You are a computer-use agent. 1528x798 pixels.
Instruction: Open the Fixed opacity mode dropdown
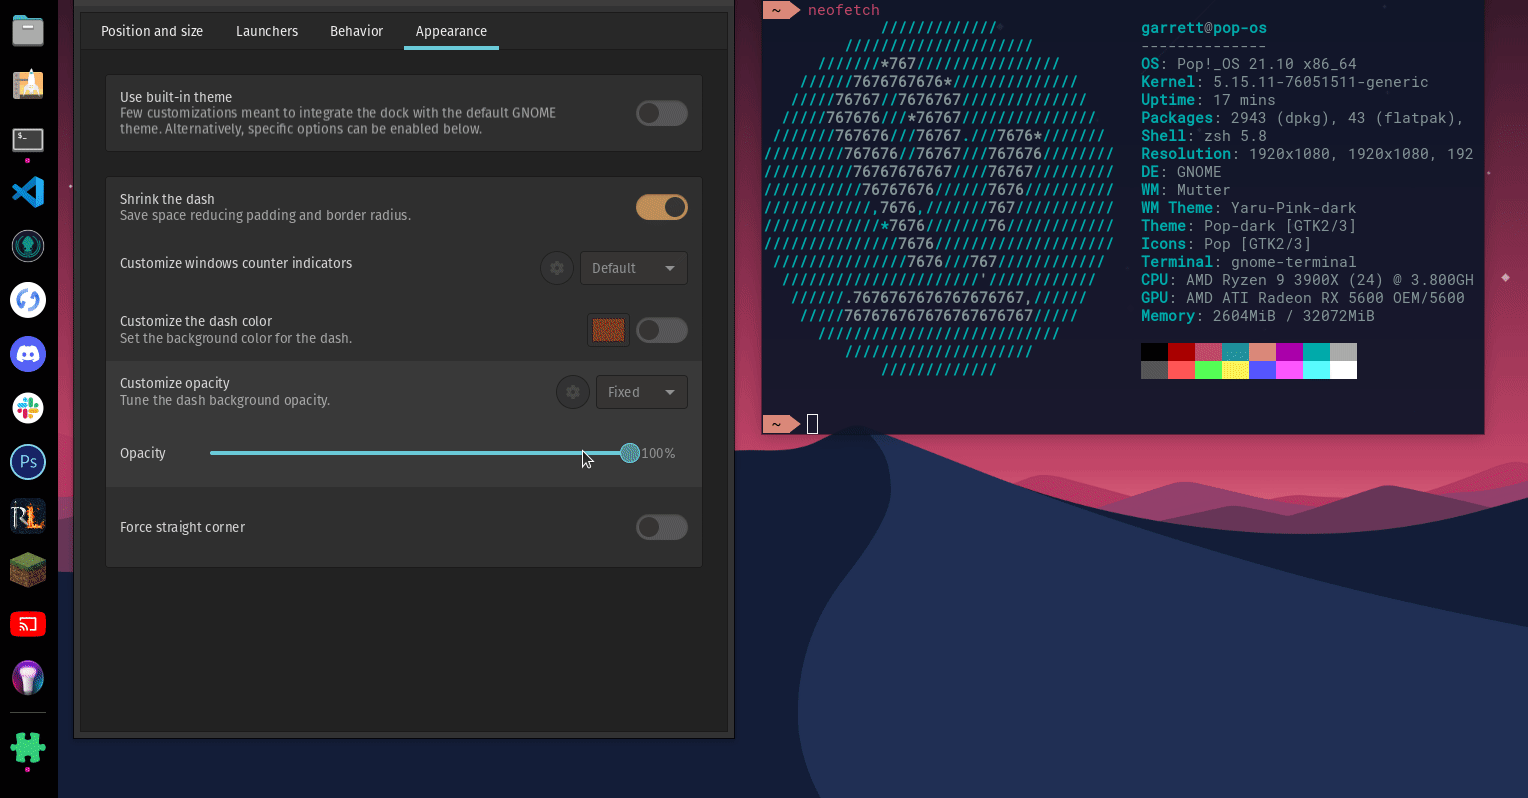click(x=642, y=392)
